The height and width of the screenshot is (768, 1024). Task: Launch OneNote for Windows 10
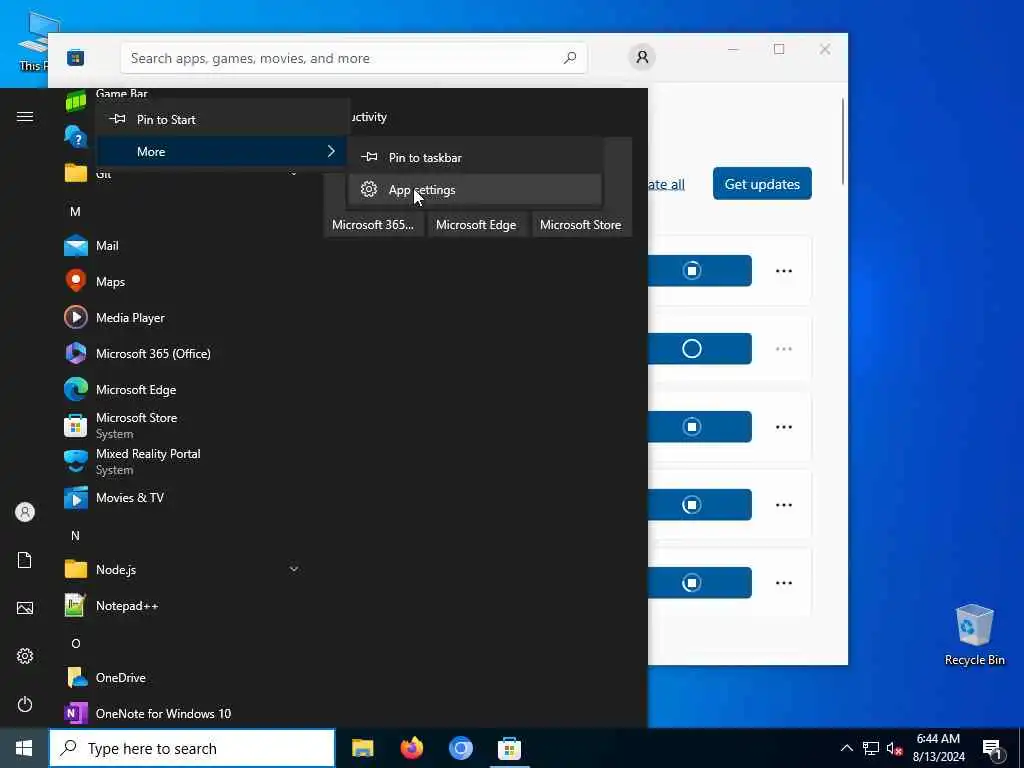pyautogui.click(x=183, y=713)
